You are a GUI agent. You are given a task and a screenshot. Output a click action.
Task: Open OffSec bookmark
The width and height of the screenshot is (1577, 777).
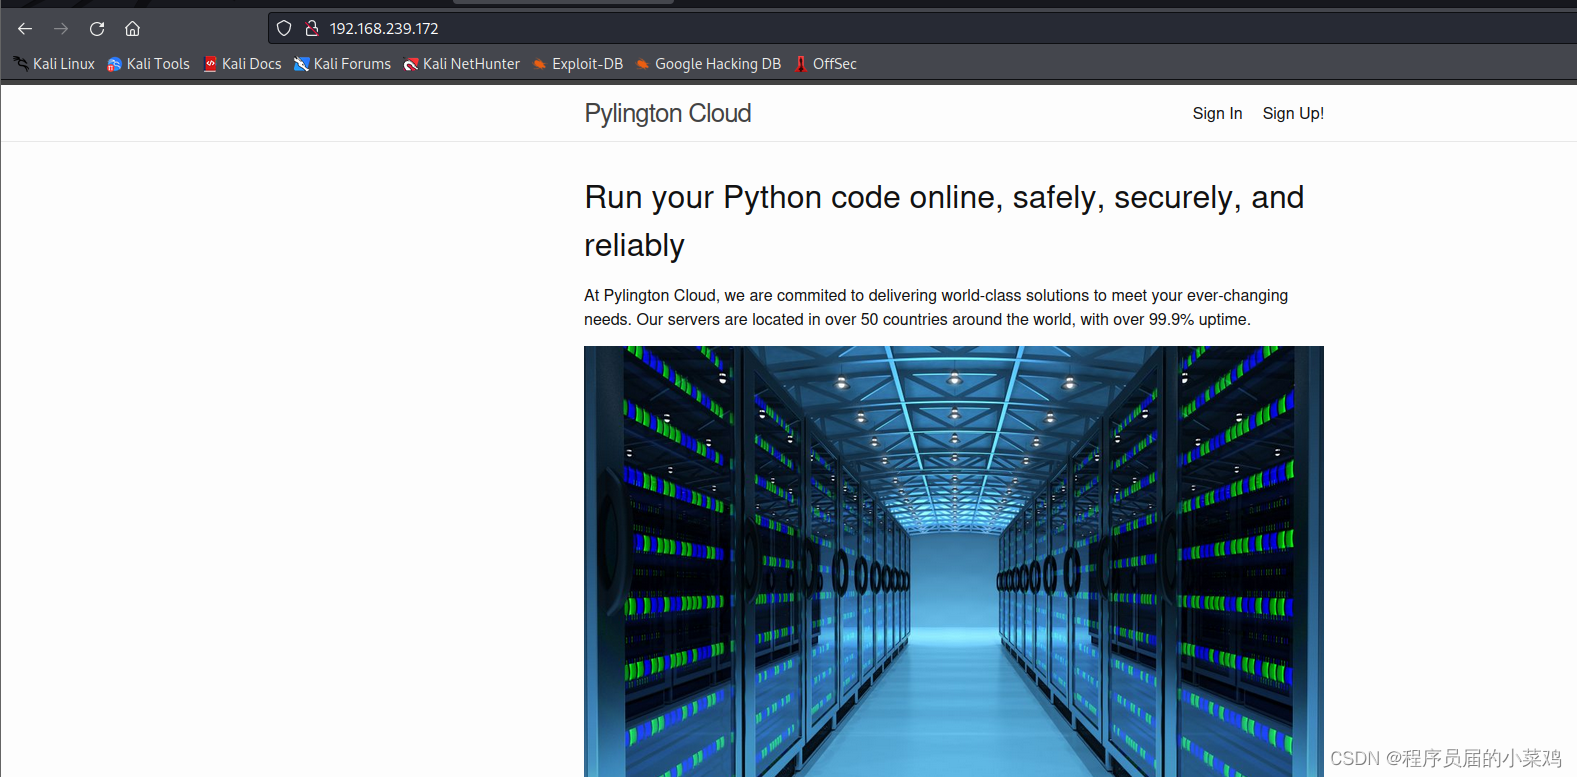click(825, 64)
